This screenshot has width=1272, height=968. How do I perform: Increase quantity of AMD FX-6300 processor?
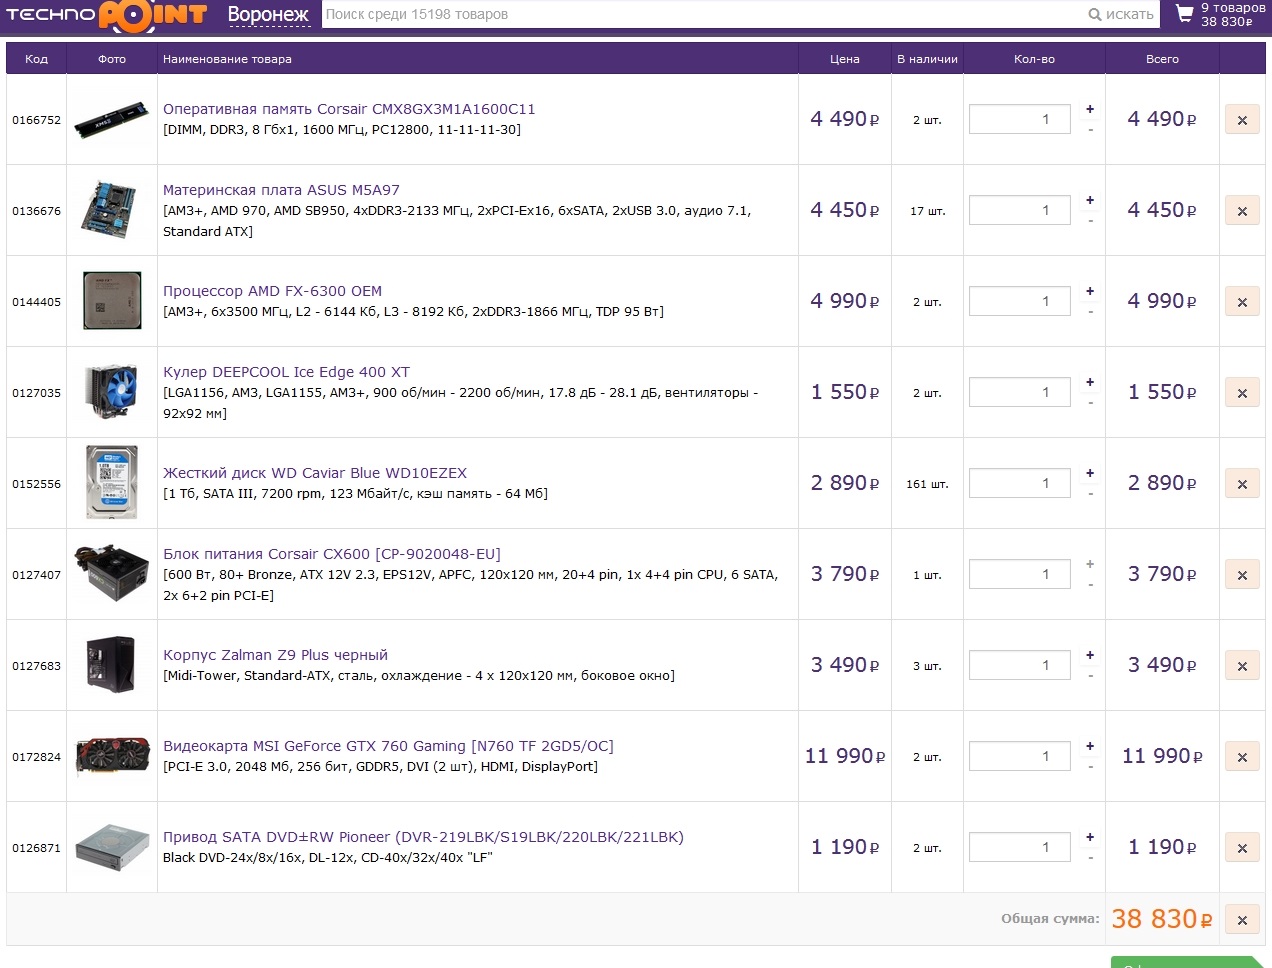(x=1090, y=291)
